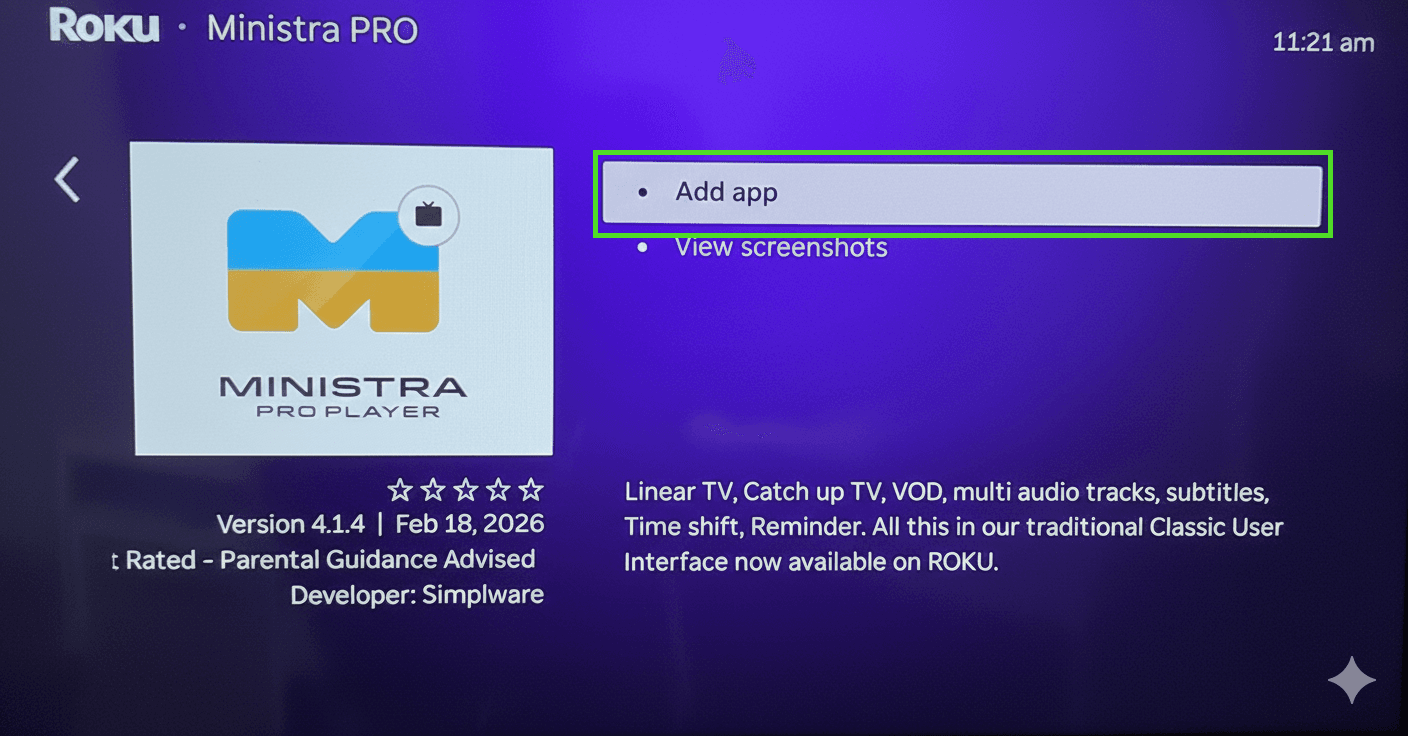Click the Version 4.1.4 label
Image resolution: width=1408 pixels, height=736 pixels.
290,524
